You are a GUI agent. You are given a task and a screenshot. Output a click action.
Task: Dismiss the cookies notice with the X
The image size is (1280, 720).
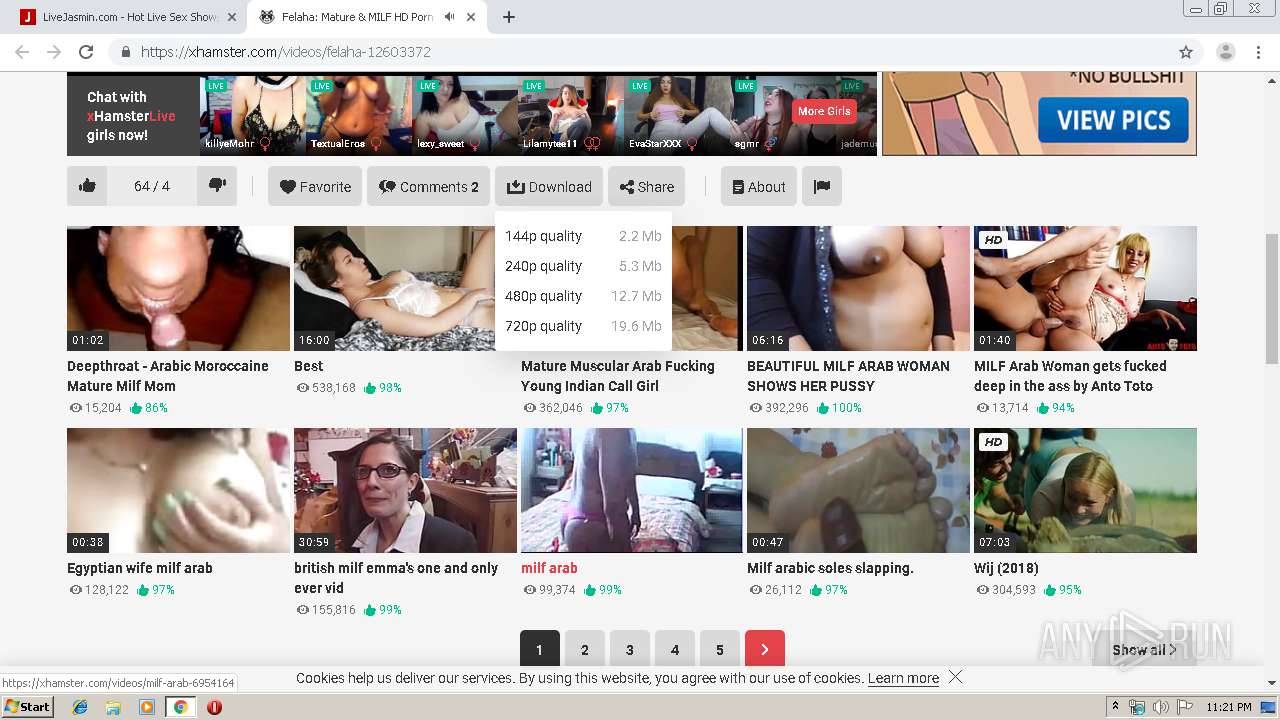[955, 677]
